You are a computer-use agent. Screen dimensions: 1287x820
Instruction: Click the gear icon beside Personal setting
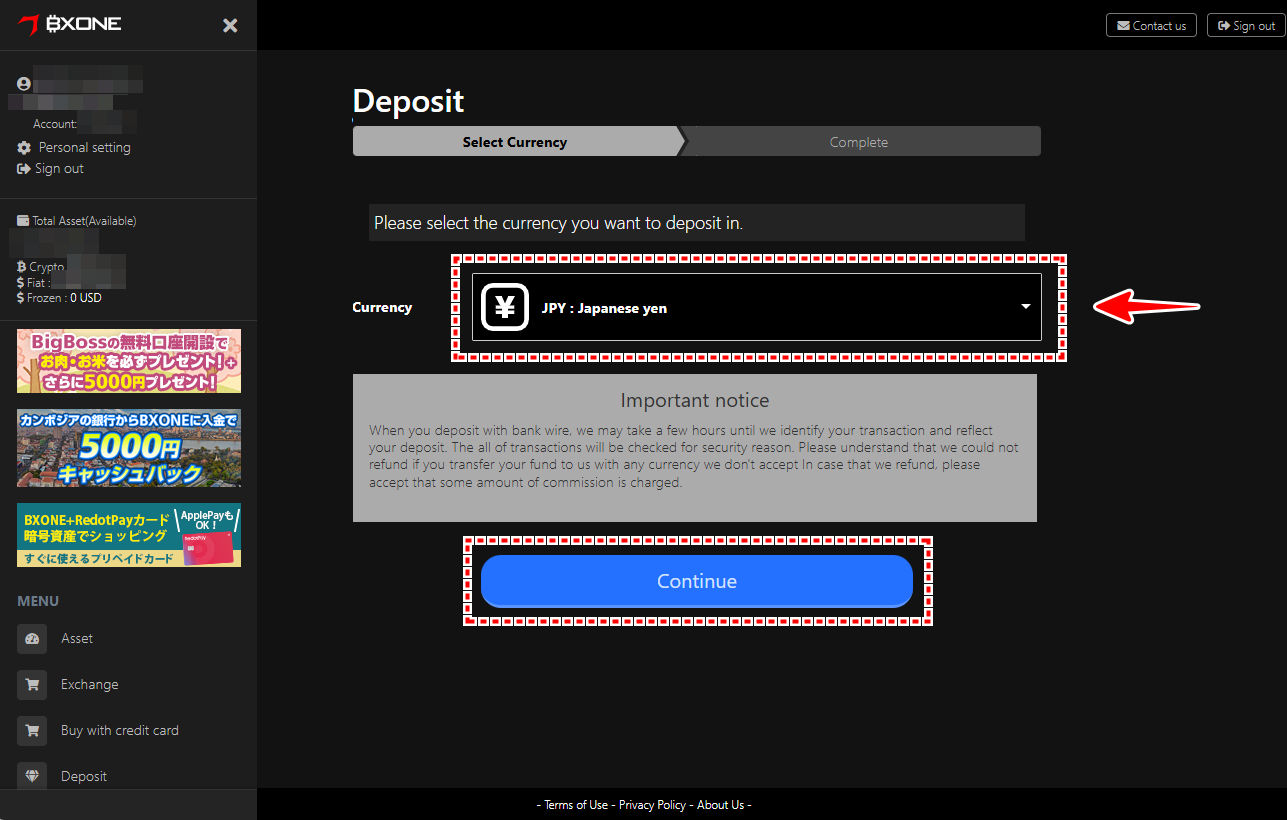pos(24,147)
